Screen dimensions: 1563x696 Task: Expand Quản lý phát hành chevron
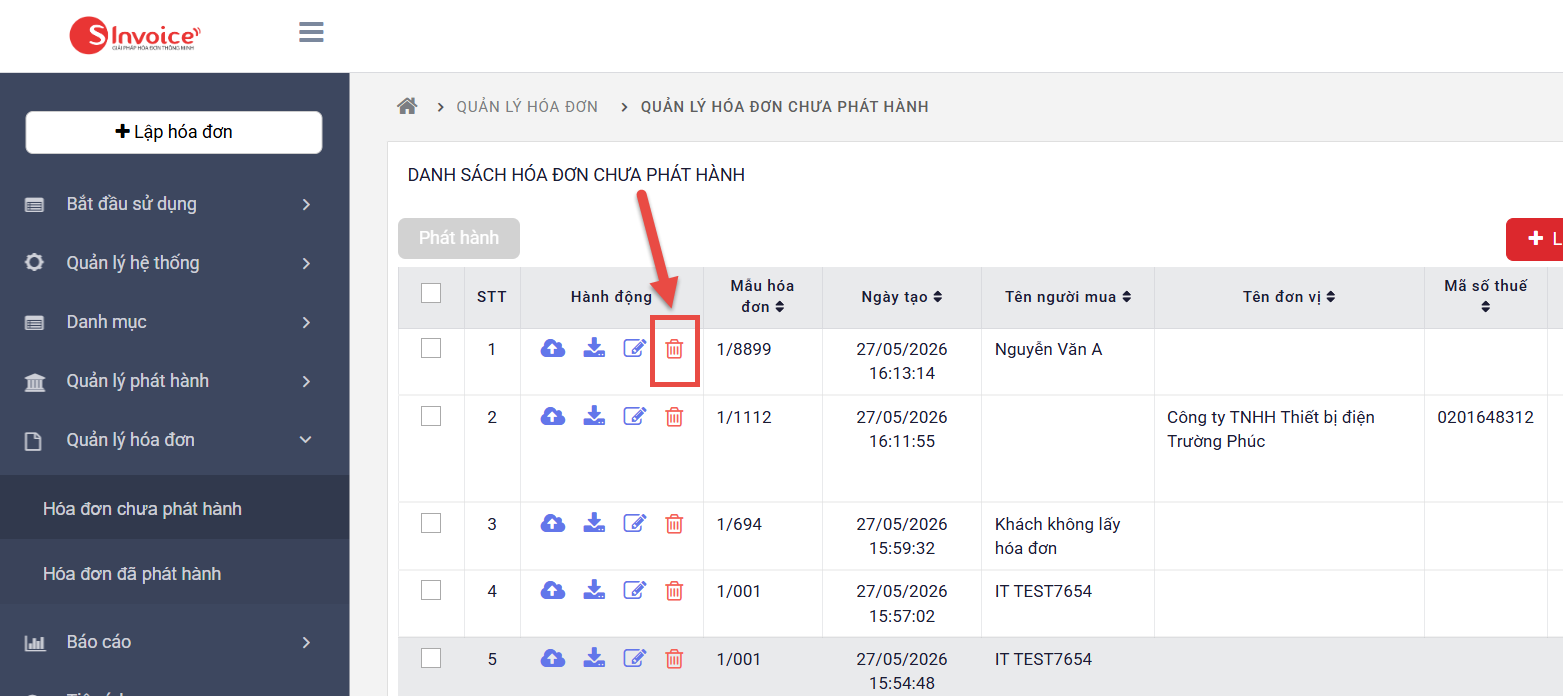[x=307, y=382]
